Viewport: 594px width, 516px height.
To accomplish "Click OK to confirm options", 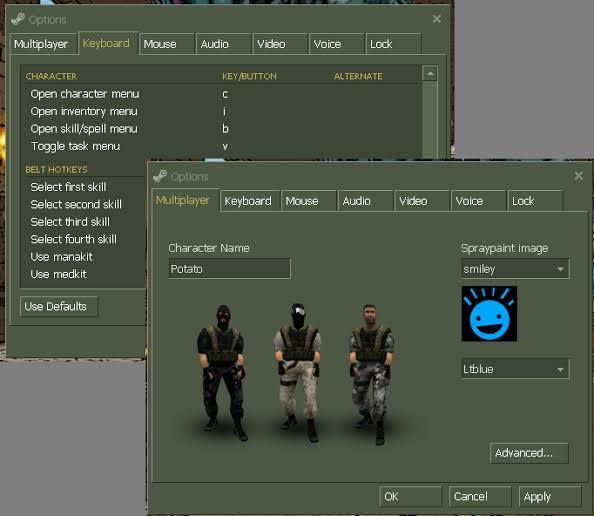I will (x=411, y=496).
